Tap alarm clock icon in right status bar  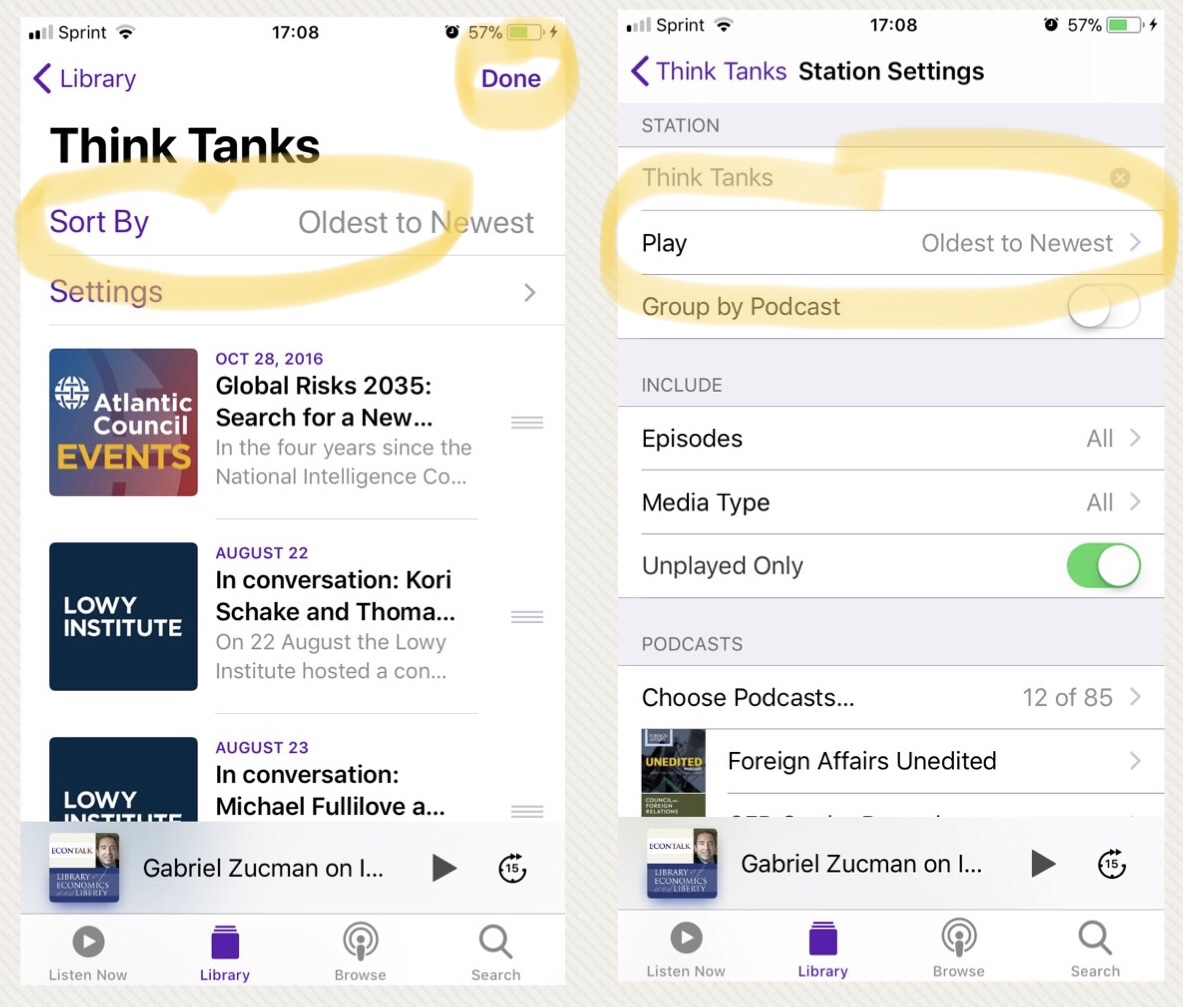pyautogui.click(x=1051, y=25)
